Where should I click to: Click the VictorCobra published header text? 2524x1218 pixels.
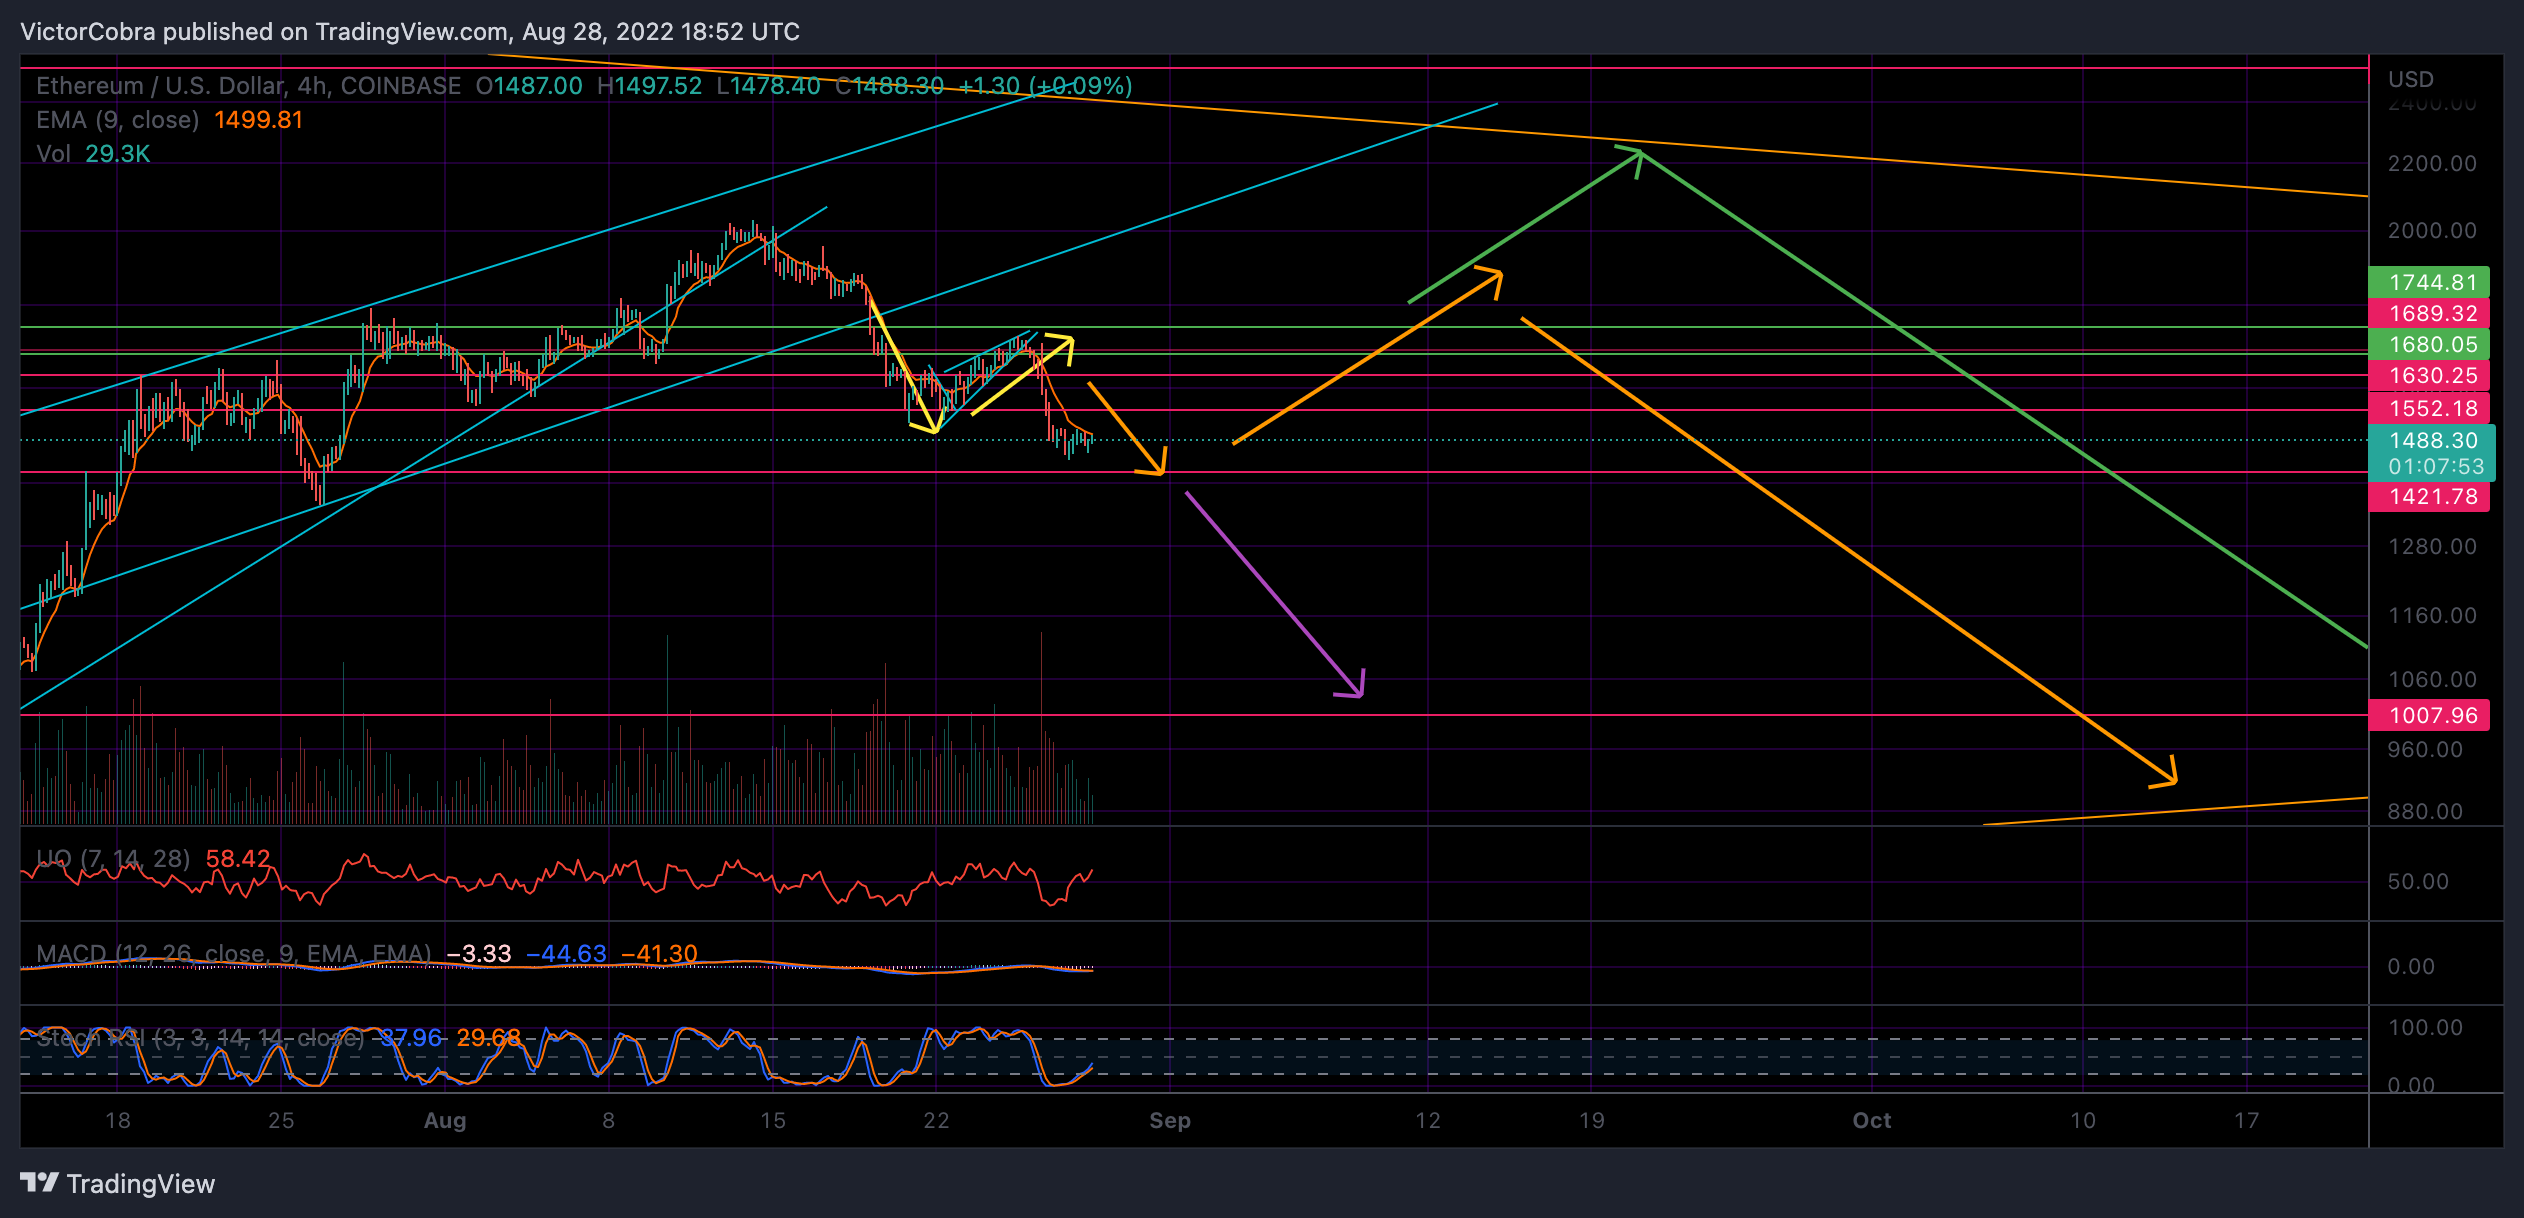coord(410,32)
